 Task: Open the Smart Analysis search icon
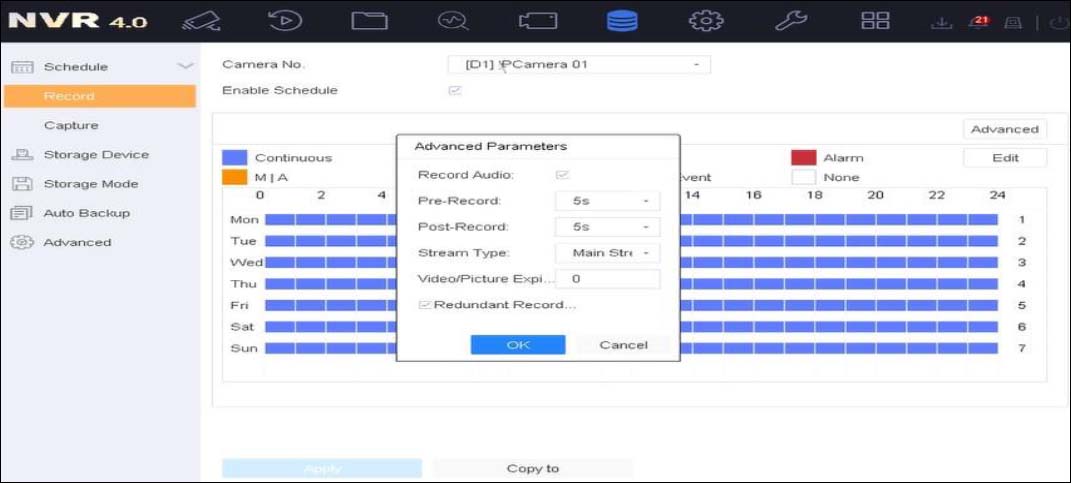point(454,21)
